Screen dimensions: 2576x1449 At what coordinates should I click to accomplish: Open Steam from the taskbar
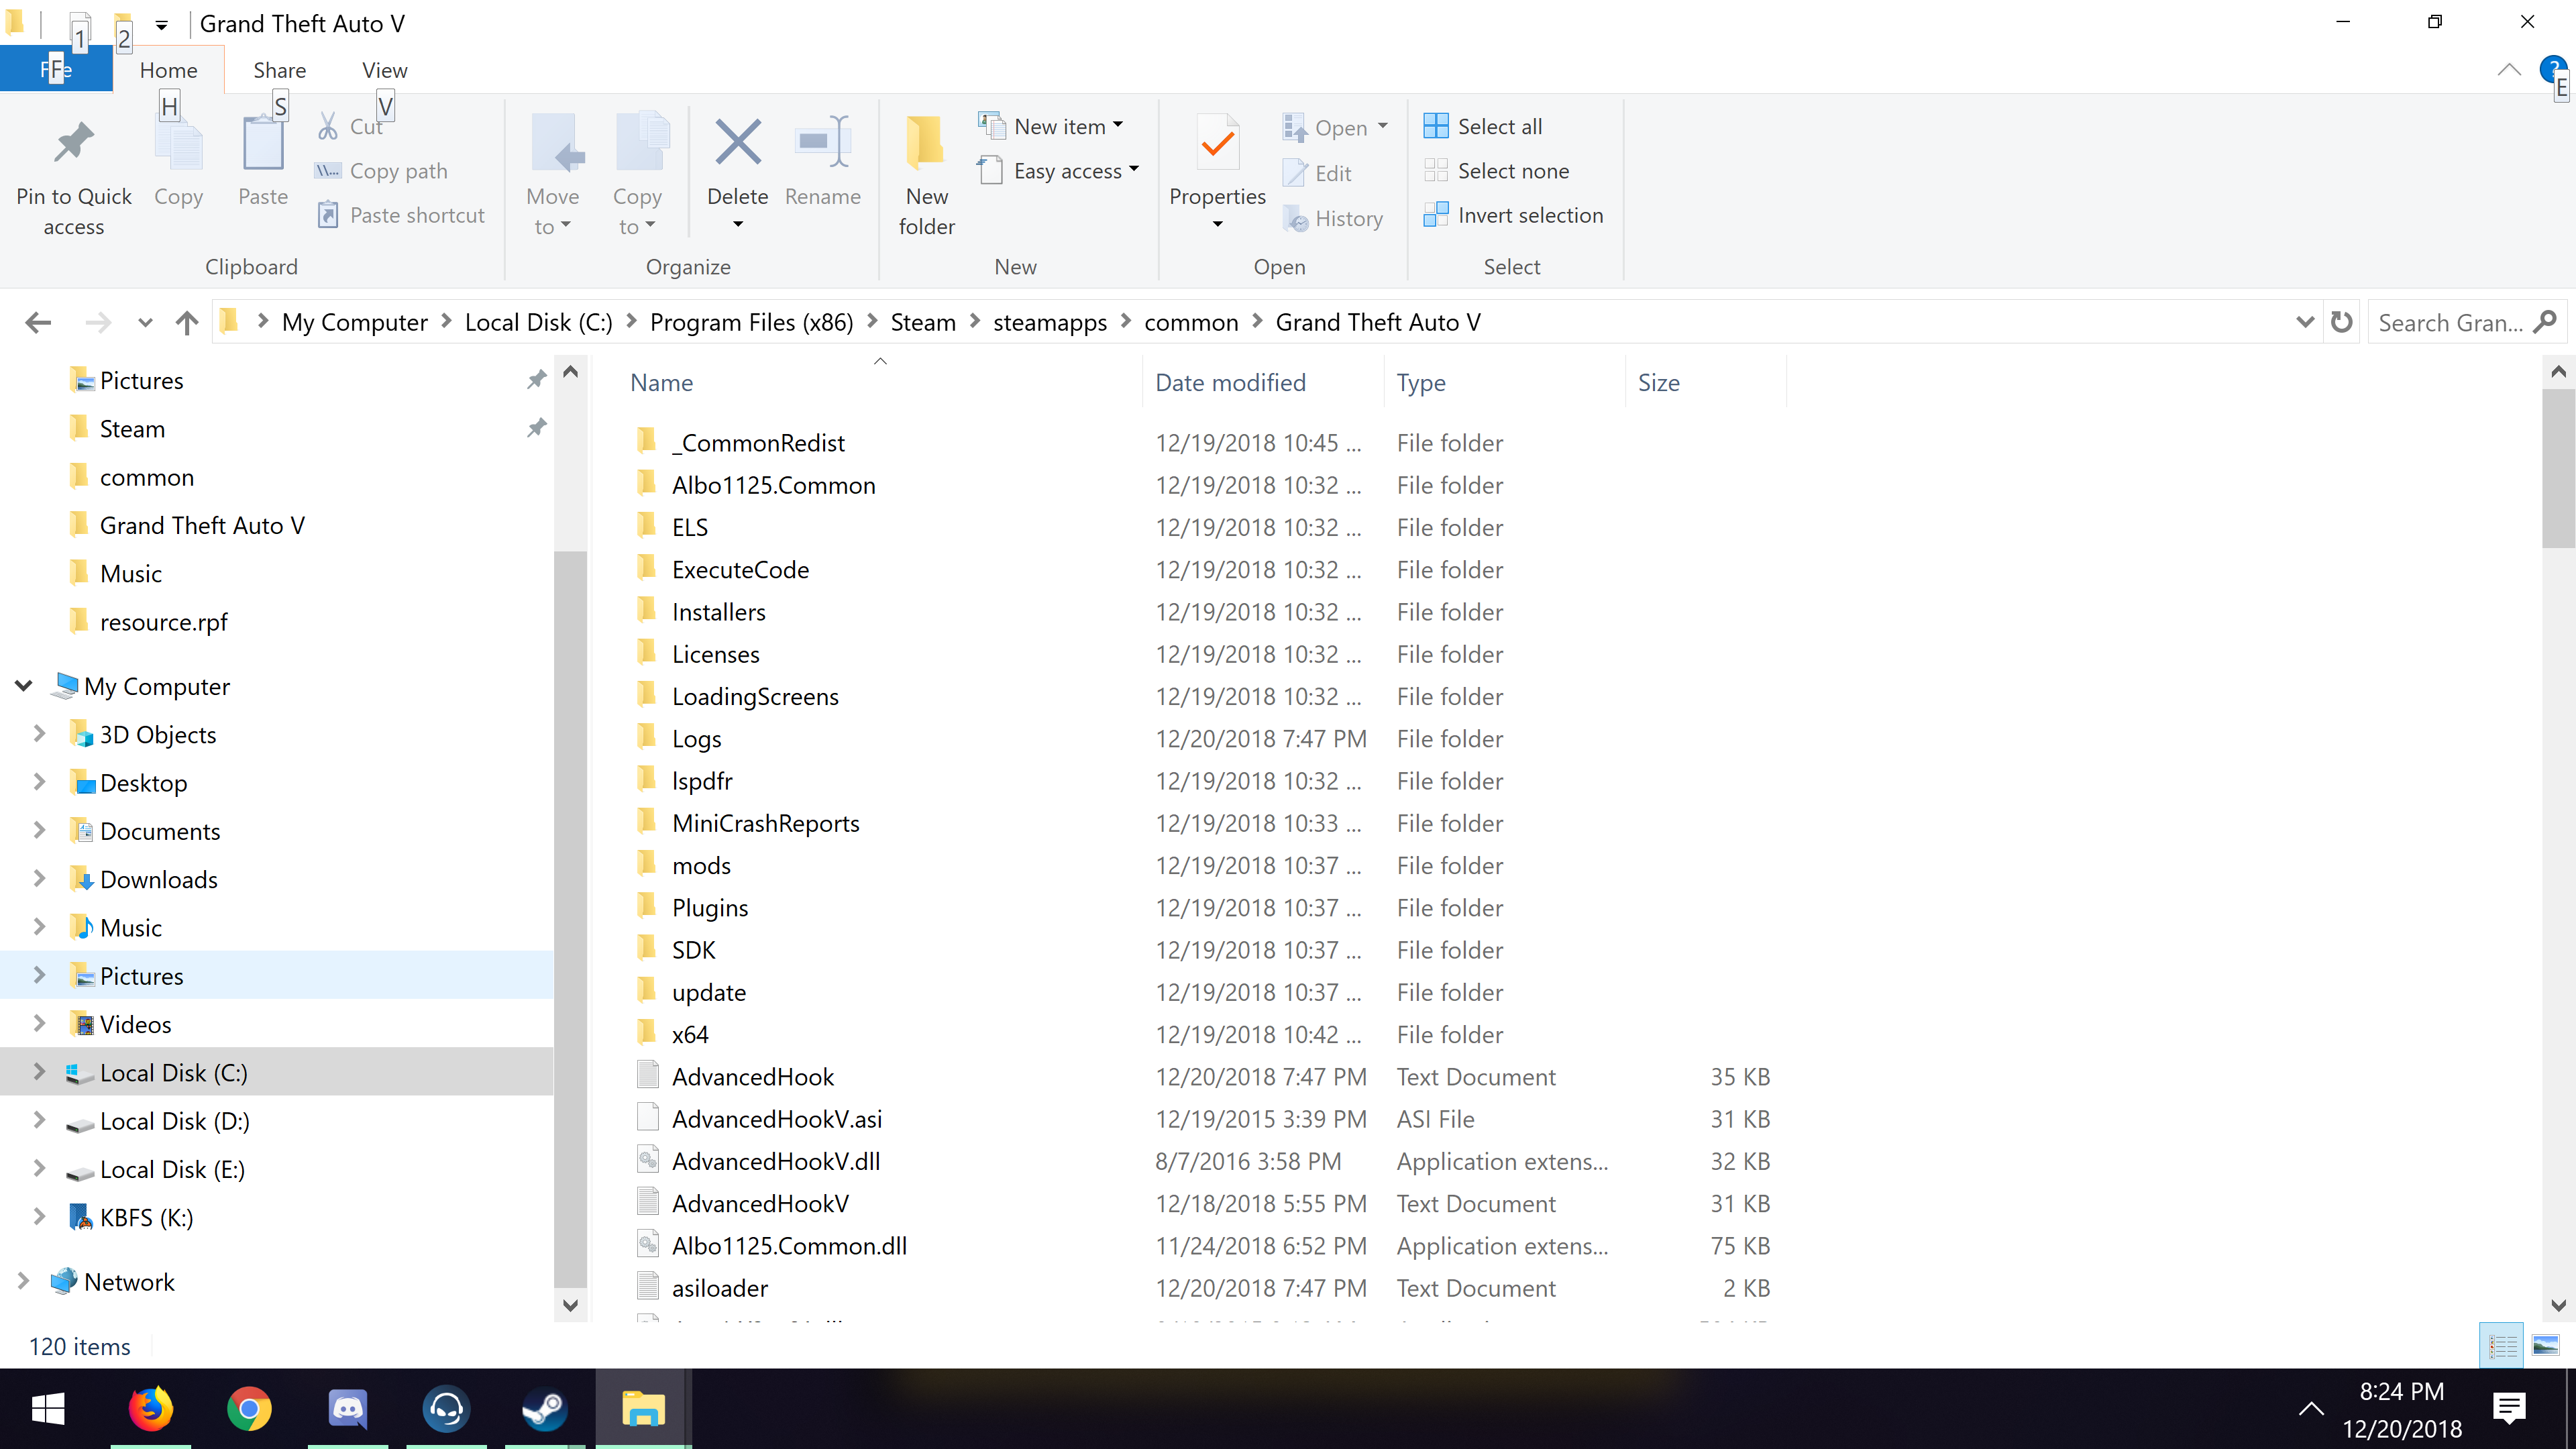point(545,1409)
